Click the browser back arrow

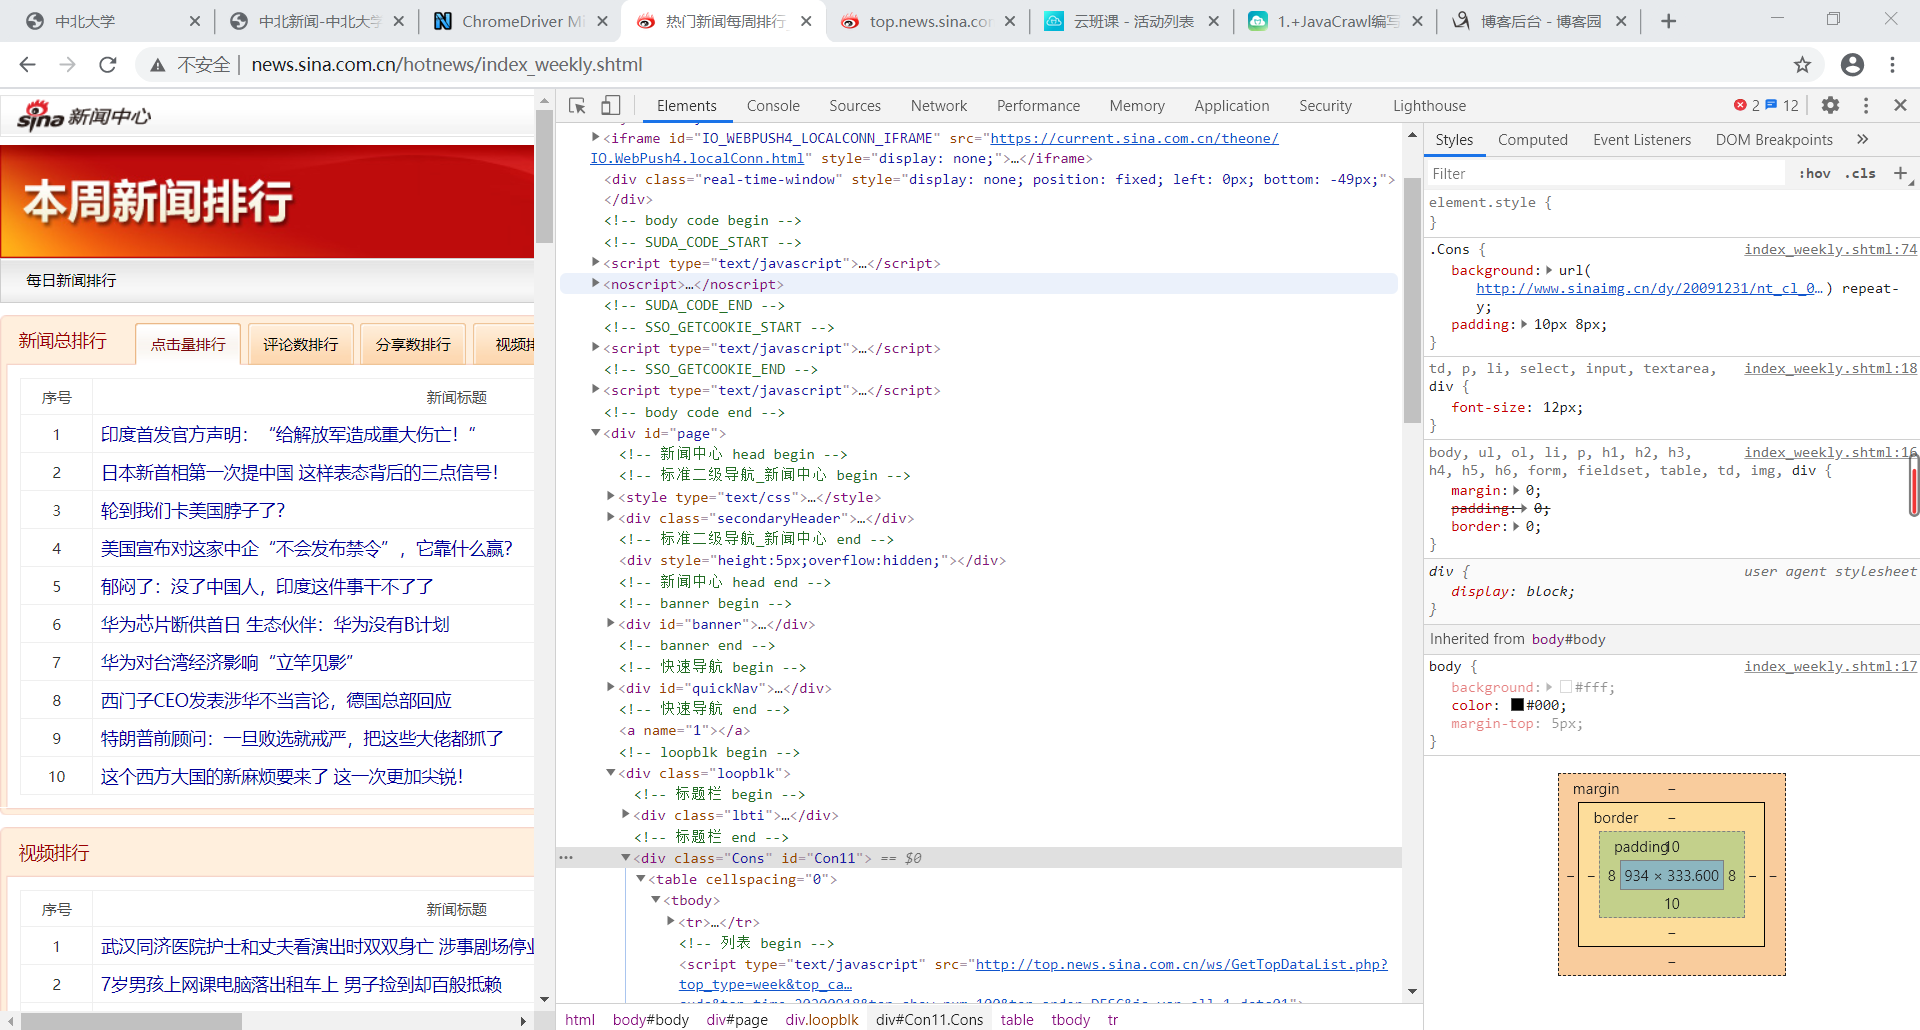(27, 64)
